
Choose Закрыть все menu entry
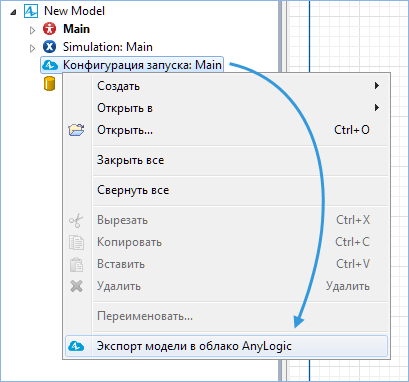pyautogui.click(x=226, y=160)
